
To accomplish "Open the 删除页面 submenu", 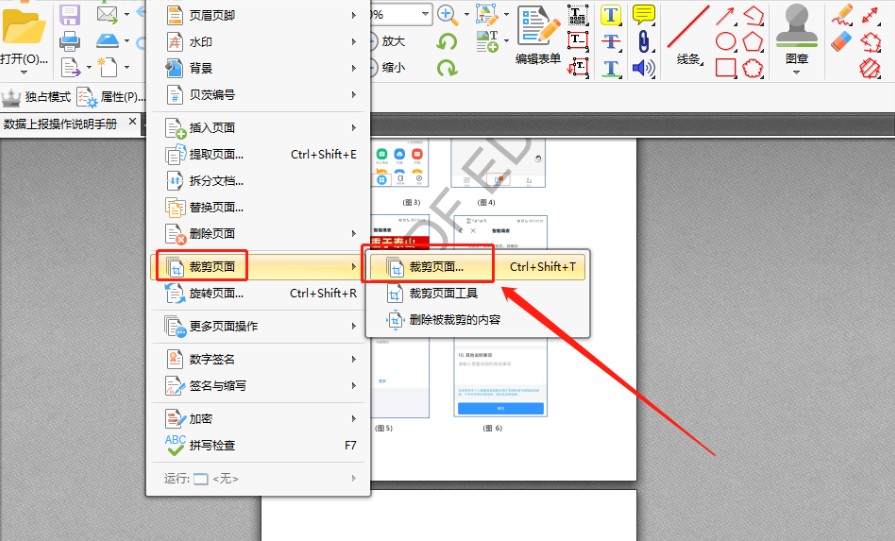I will pyautogui.click(x=258, y=233).
